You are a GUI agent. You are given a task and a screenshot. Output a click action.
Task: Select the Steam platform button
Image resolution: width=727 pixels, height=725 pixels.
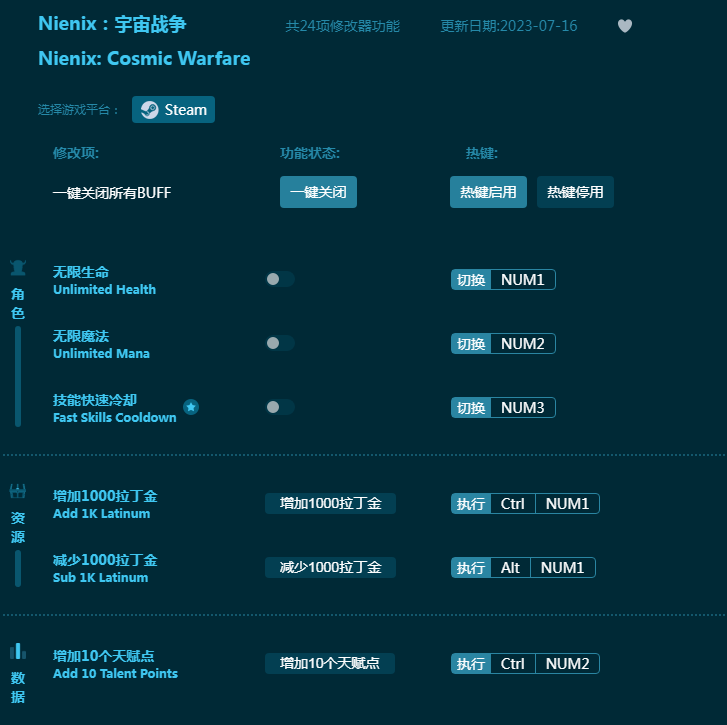[173, 110]
